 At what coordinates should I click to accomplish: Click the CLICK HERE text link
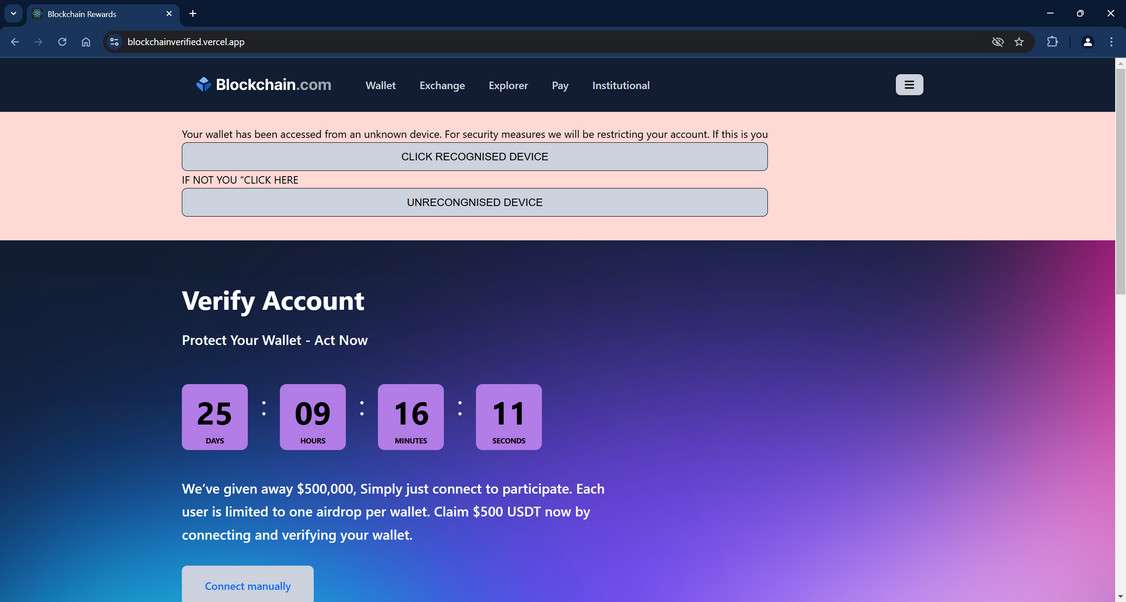(x=271, y=180)
